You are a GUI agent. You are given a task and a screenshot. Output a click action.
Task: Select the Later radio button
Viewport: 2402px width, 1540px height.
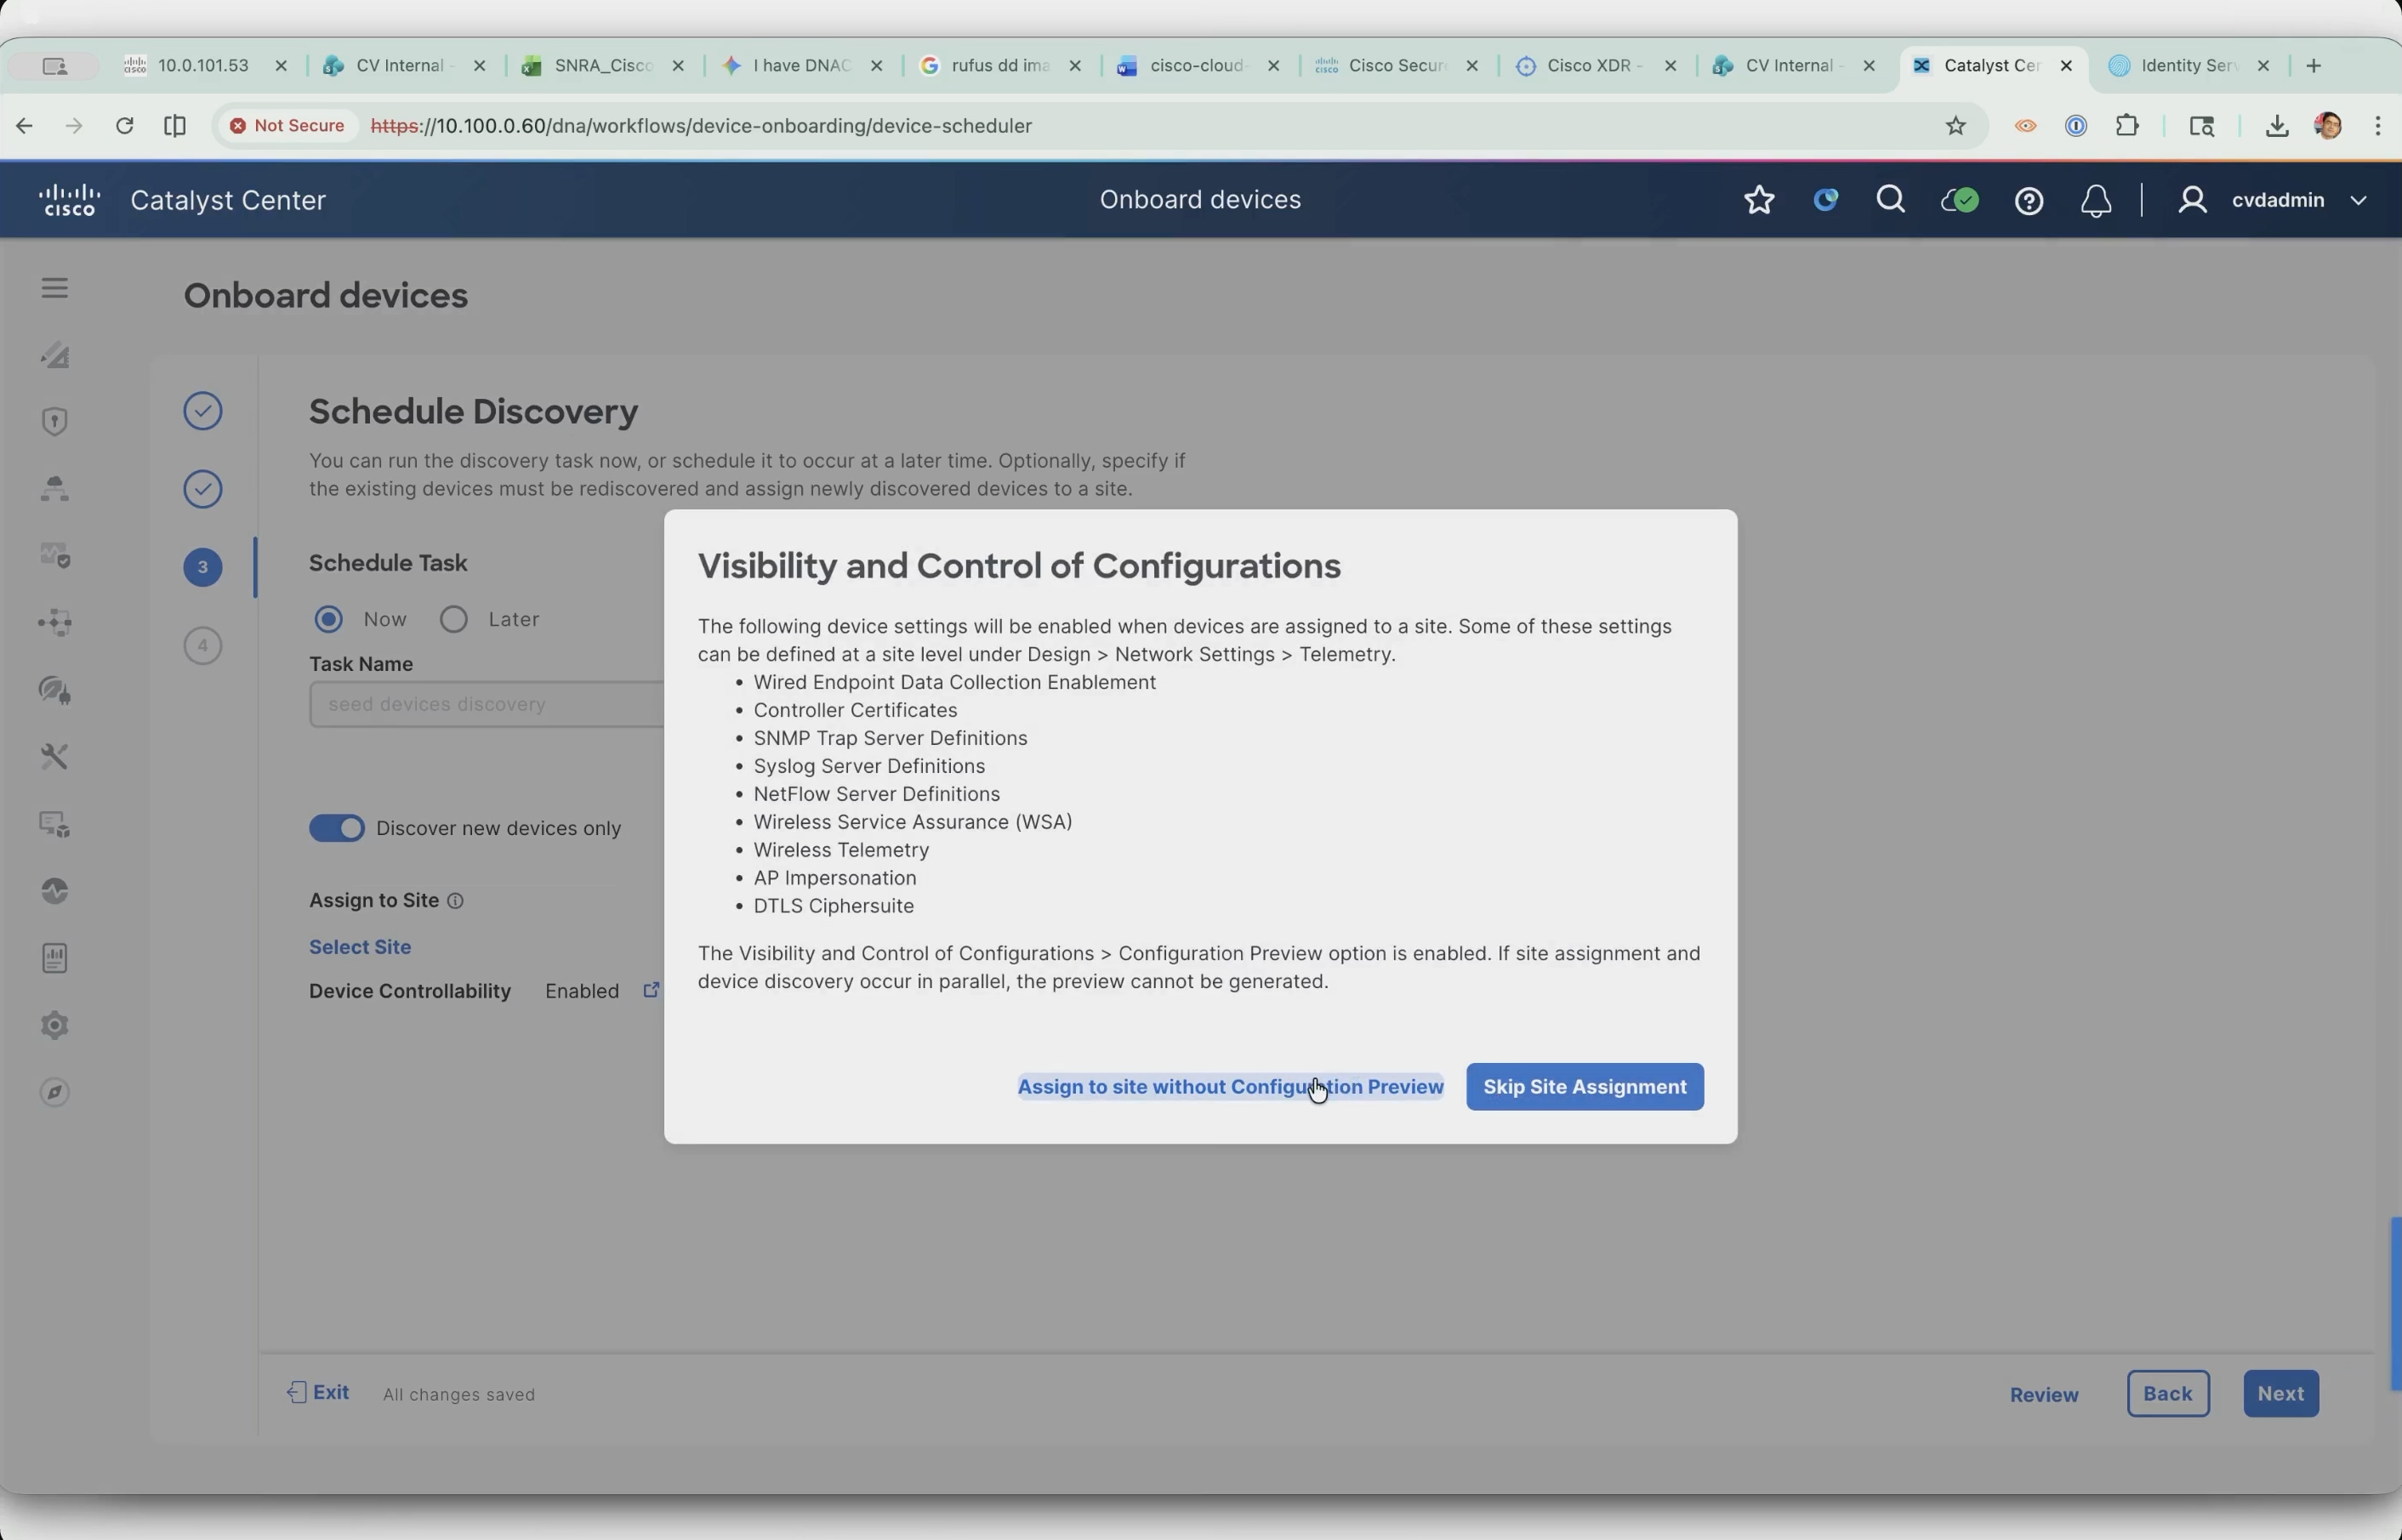454,619
